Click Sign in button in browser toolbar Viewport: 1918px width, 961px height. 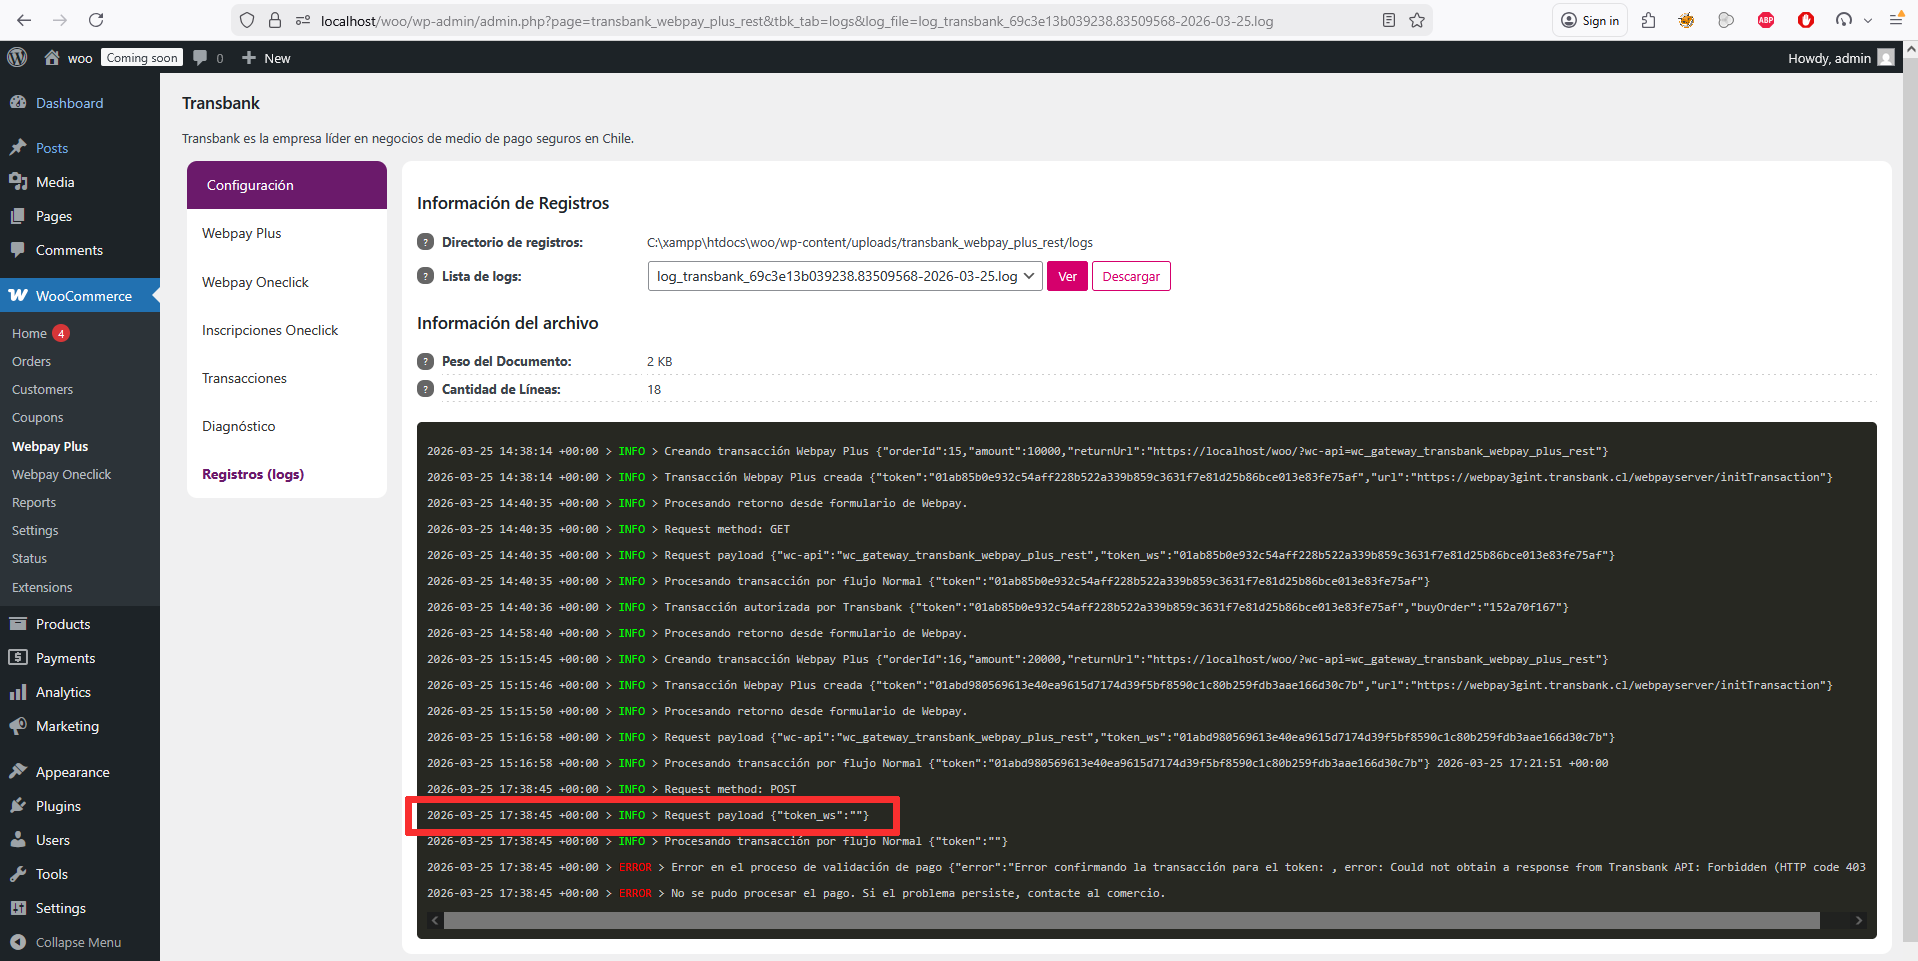coord(1590,20)
